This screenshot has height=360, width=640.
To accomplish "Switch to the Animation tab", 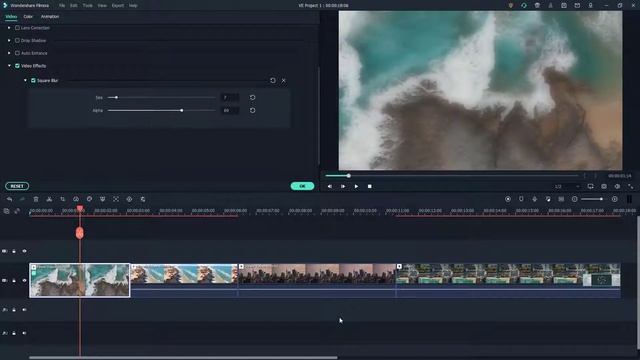I will coord(50,17).
